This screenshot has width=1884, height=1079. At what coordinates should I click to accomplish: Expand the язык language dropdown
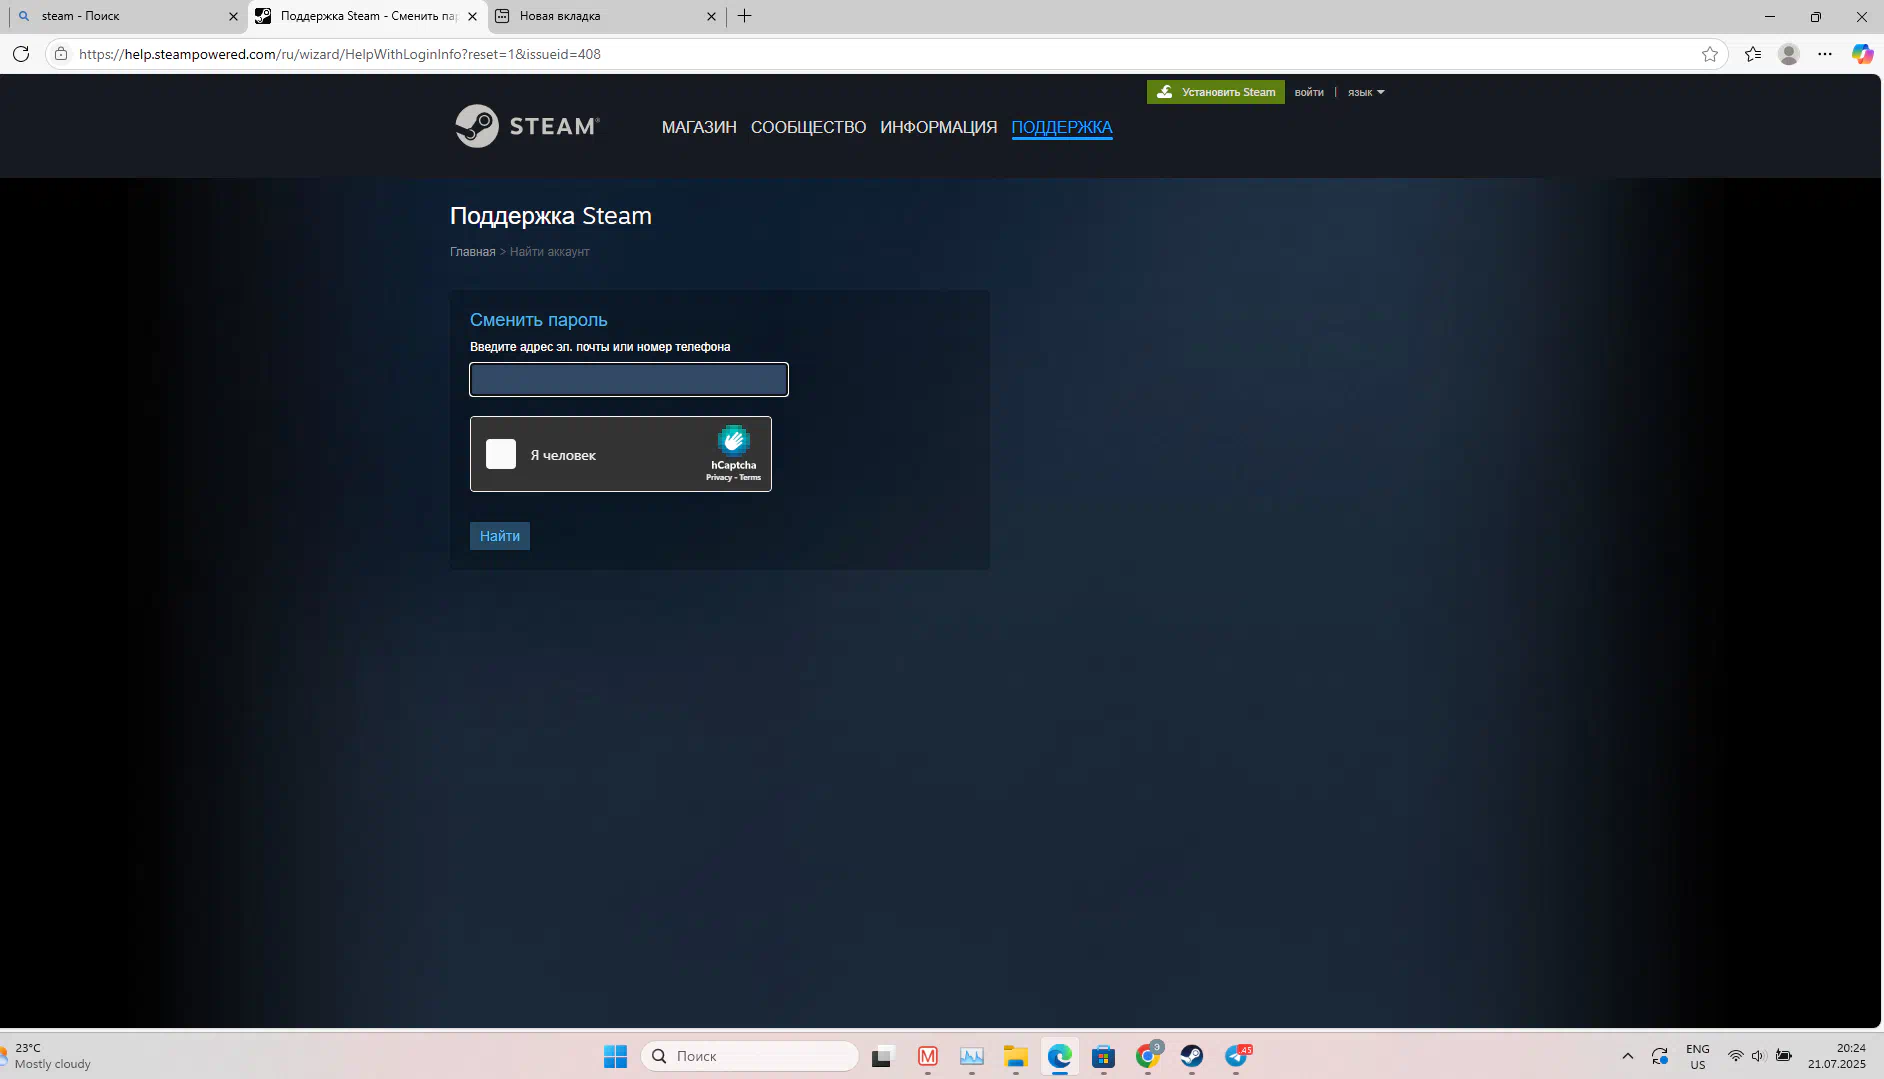pyautogui.click(x=1366, y=92)
